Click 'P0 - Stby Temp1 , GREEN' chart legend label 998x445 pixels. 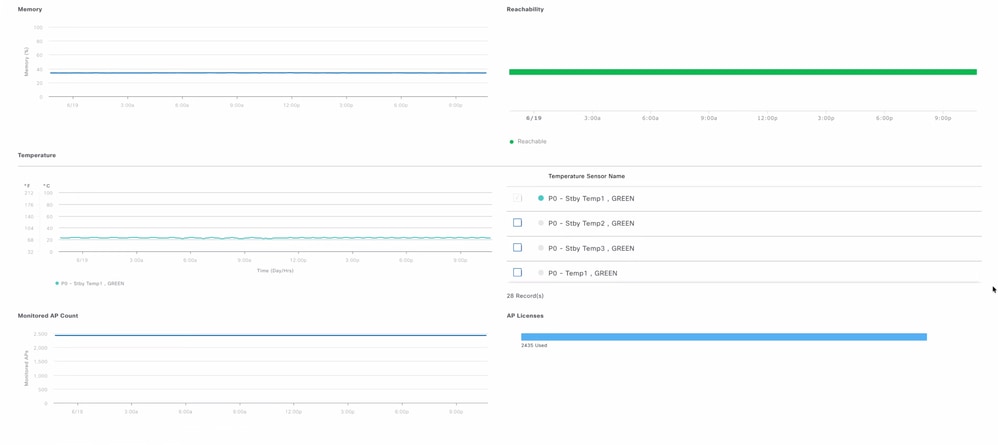point(93,283)
